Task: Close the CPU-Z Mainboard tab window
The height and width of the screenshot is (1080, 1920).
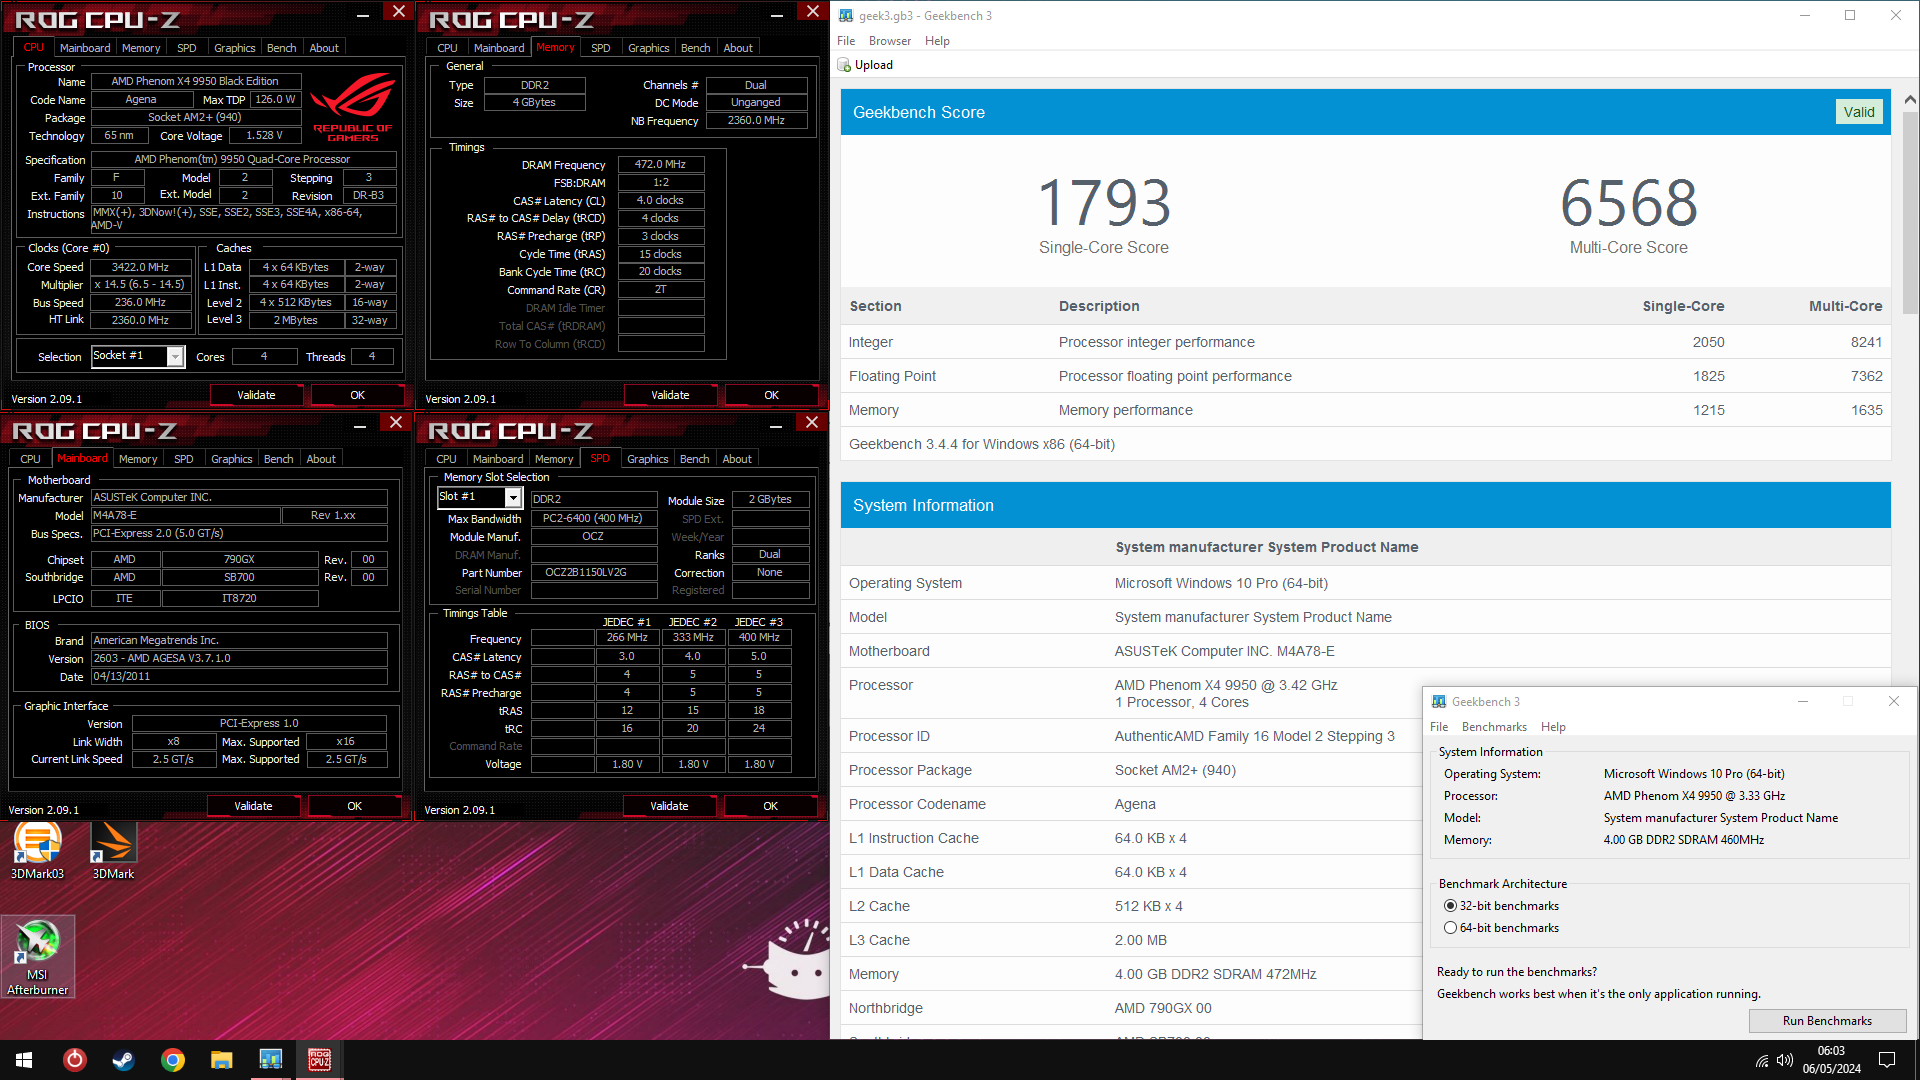Action: 396,423
